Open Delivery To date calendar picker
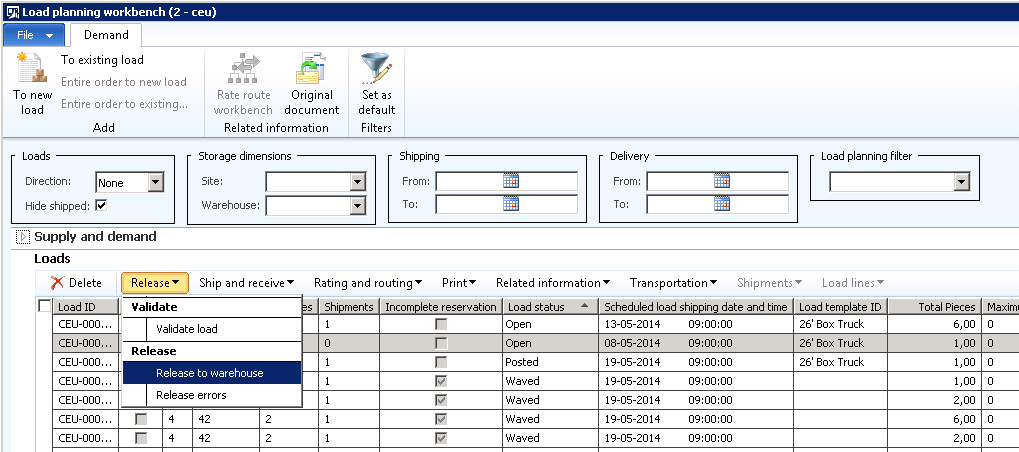1019x452 pixels. (x=722, y=204)
